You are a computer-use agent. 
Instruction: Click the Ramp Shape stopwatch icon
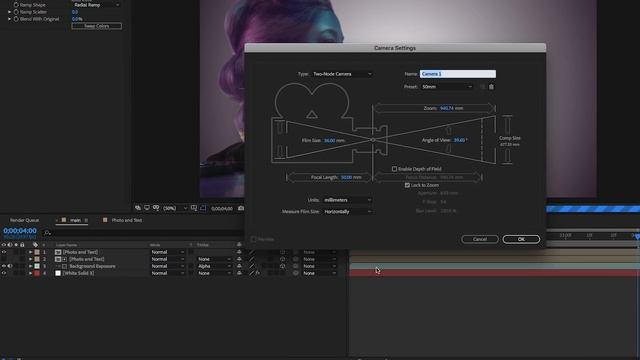16,5
